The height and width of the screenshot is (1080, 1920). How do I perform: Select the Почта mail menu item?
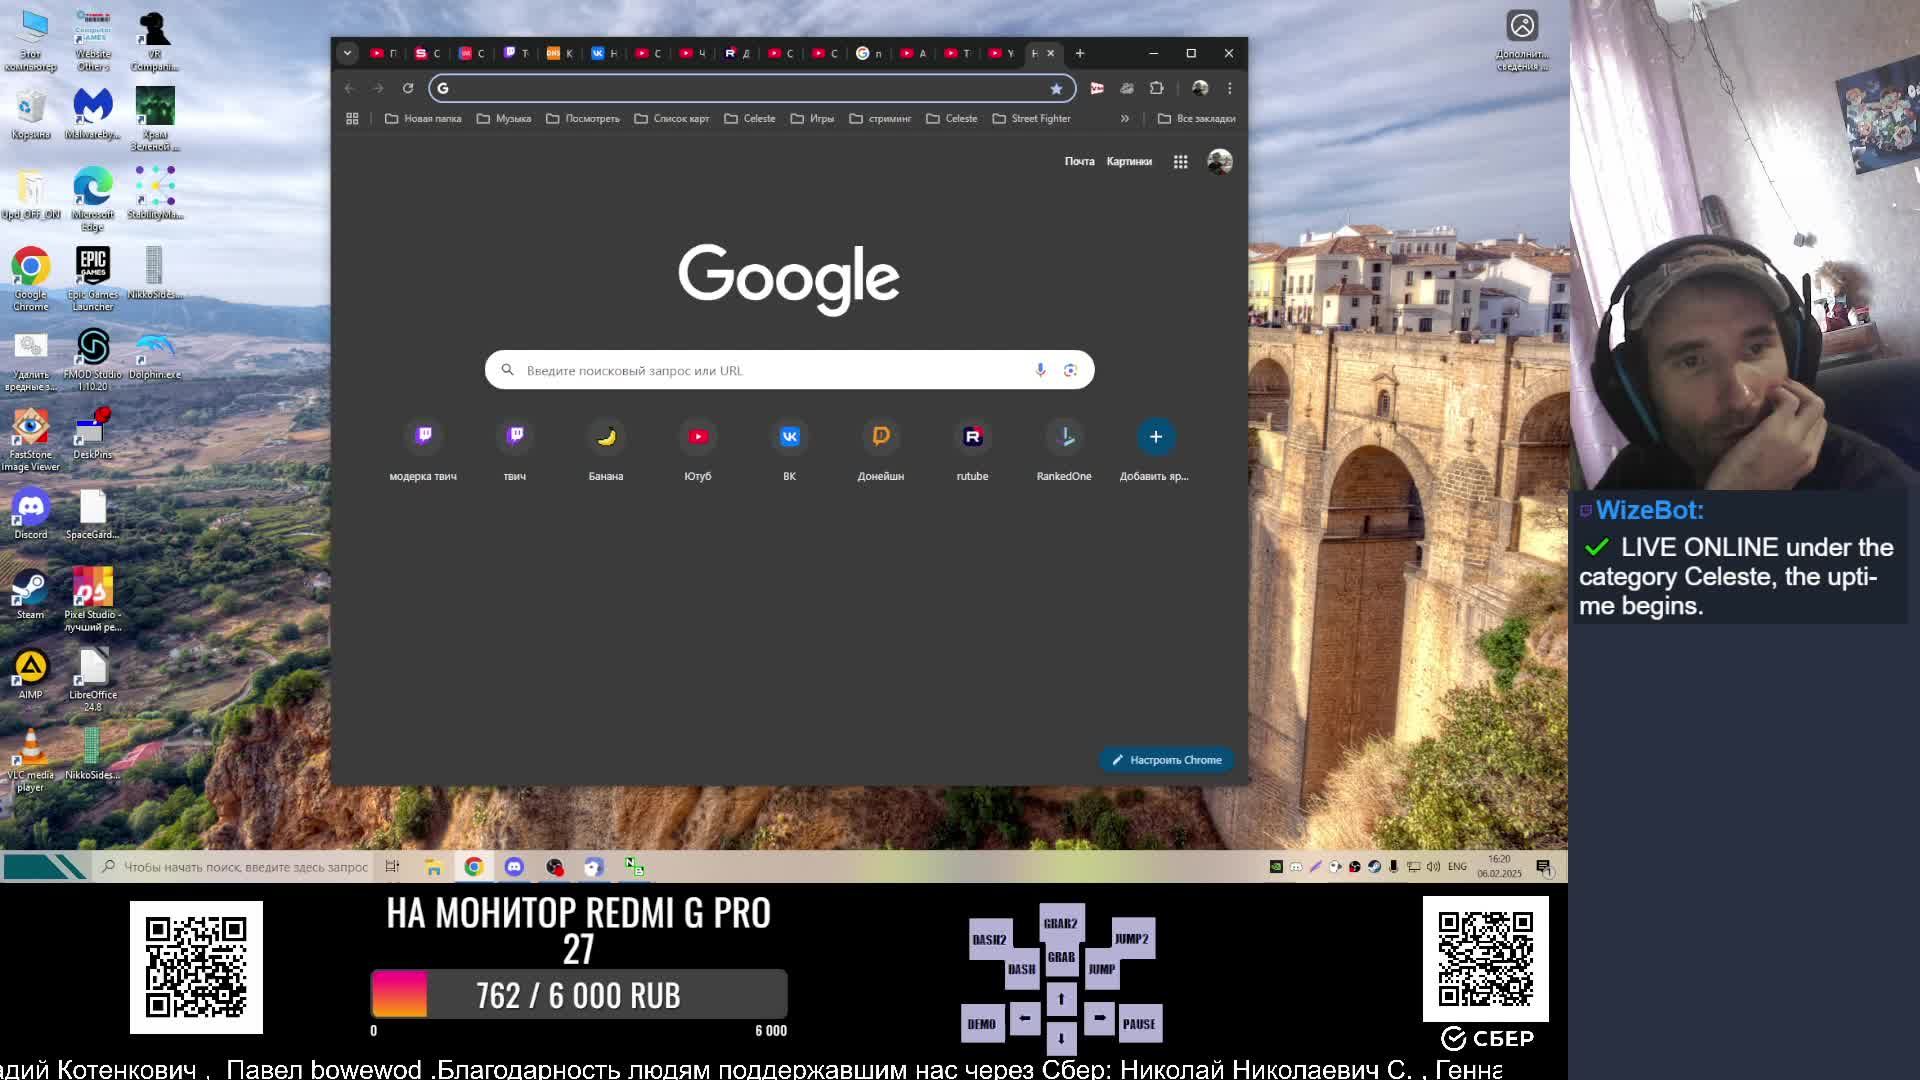tap(1079, 160)
